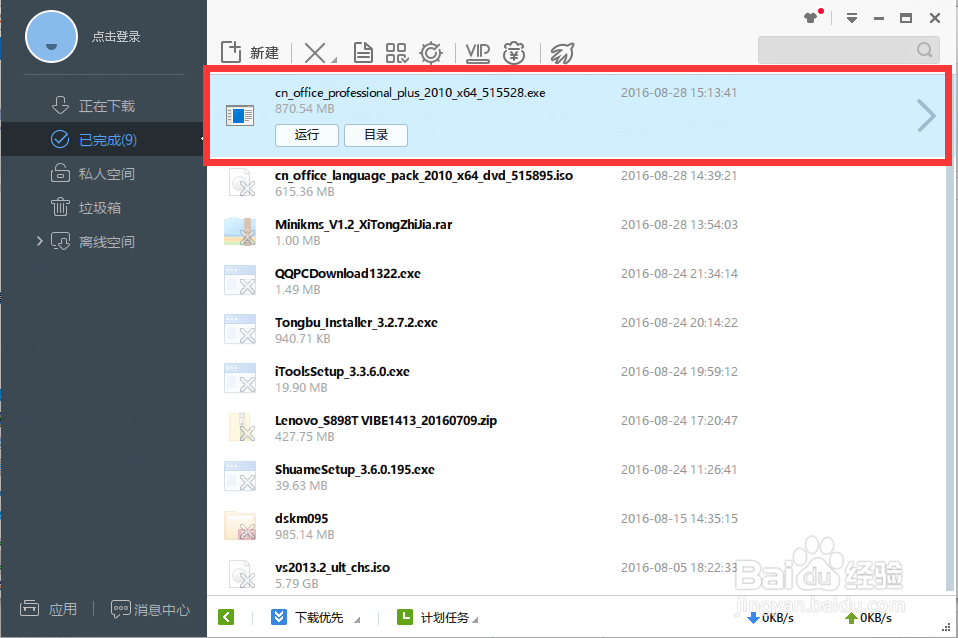Click timestamp 2016-08-15 14:35:15
This screenshot has height=638, width=958.
tap(679, 519)
